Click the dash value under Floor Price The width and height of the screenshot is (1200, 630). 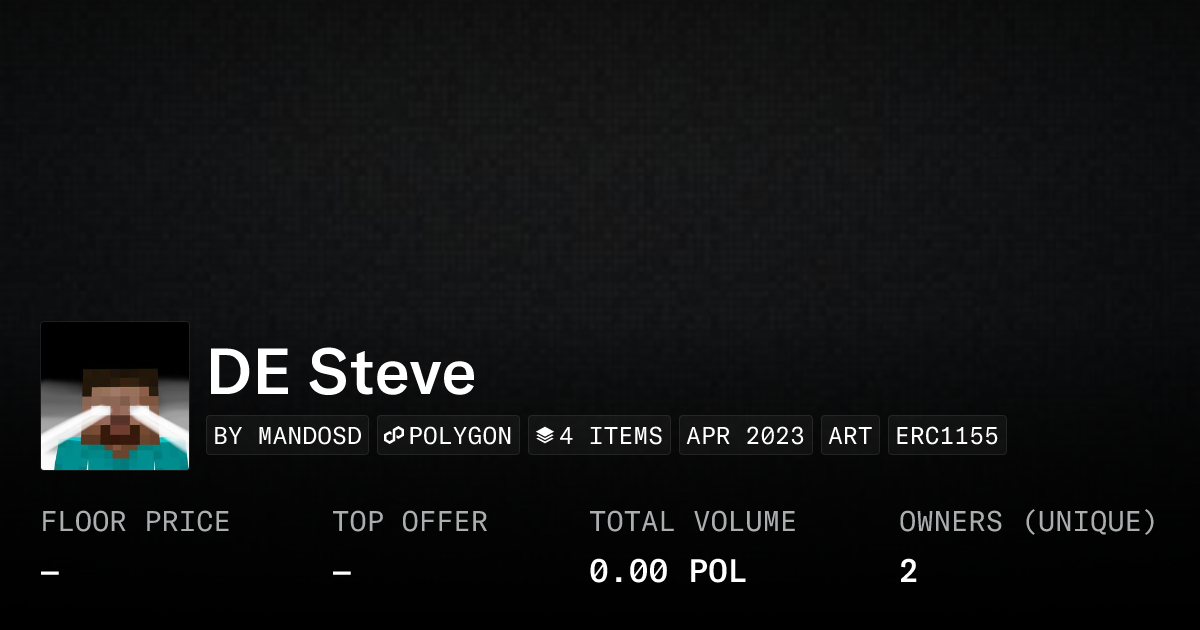pos(50,573)
